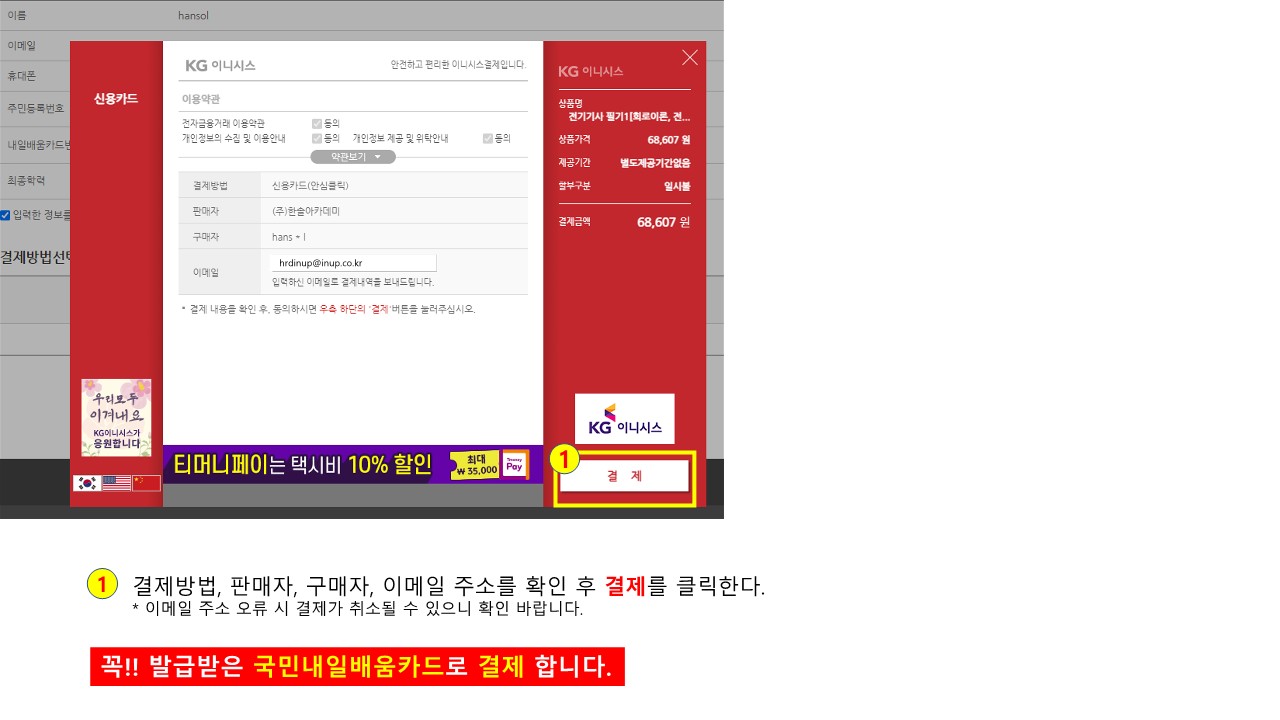Click the buyer name hans * l
The height and width of the screenshot is (720, 1280).
tap(289, 237)
